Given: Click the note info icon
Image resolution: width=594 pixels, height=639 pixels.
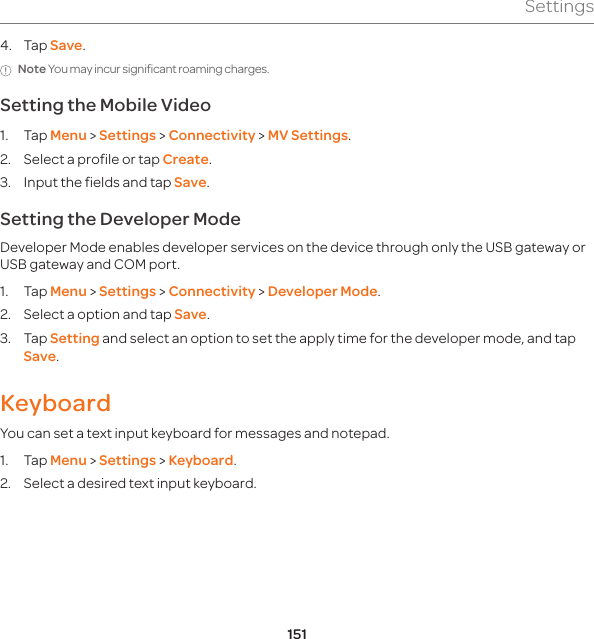Looking at the screenshot, I should 6,71.
